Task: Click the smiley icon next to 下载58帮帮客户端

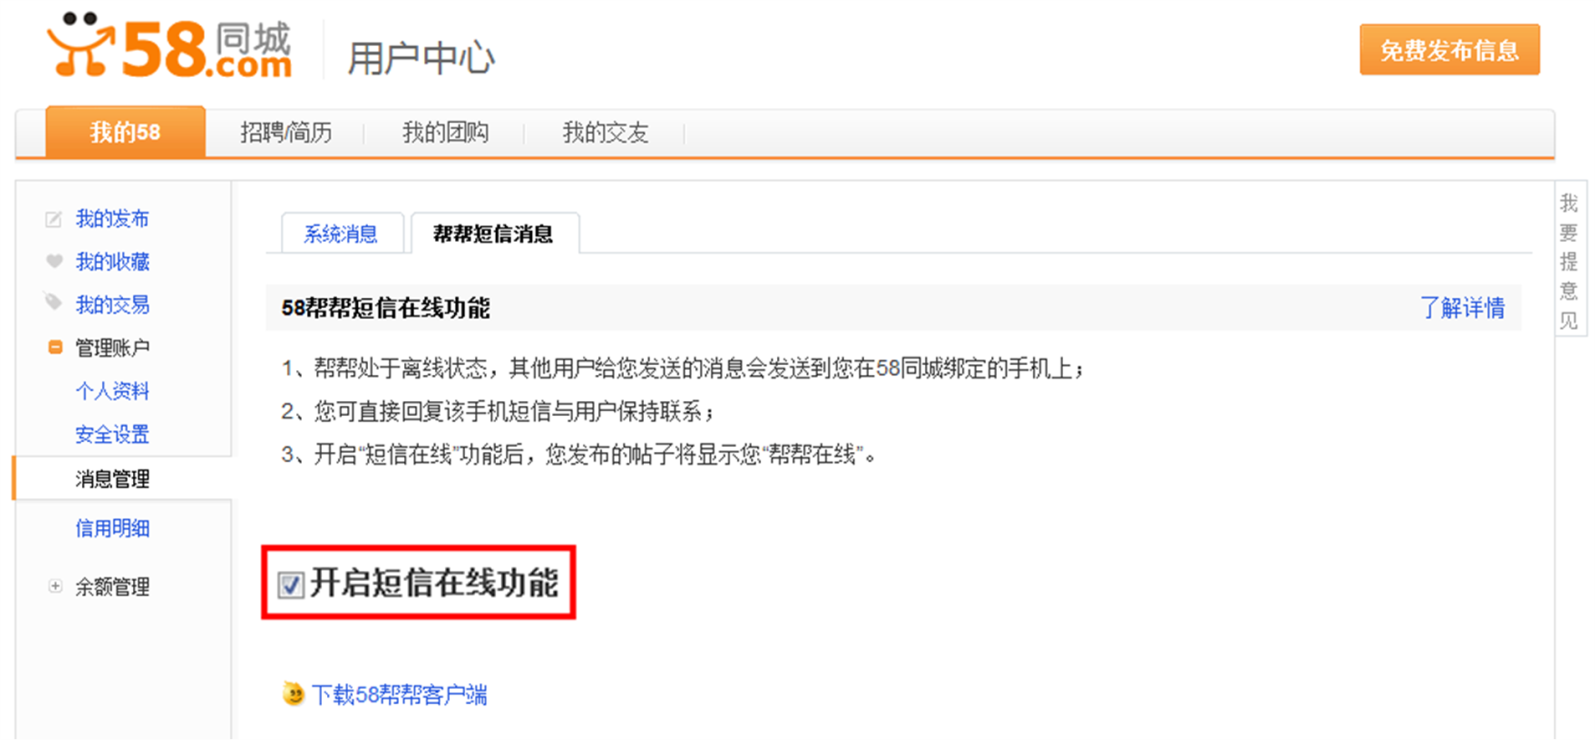Action: pyautogui.click(x=293, y=693)
